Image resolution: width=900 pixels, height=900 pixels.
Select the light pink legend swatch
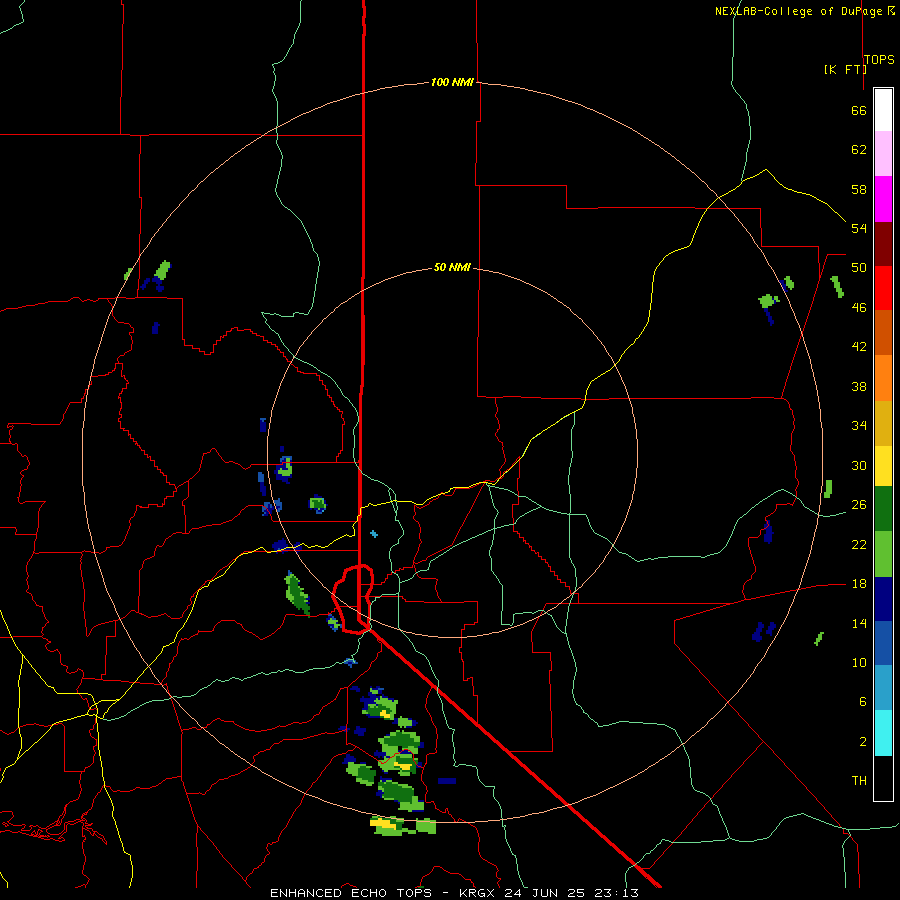[883, 153]
